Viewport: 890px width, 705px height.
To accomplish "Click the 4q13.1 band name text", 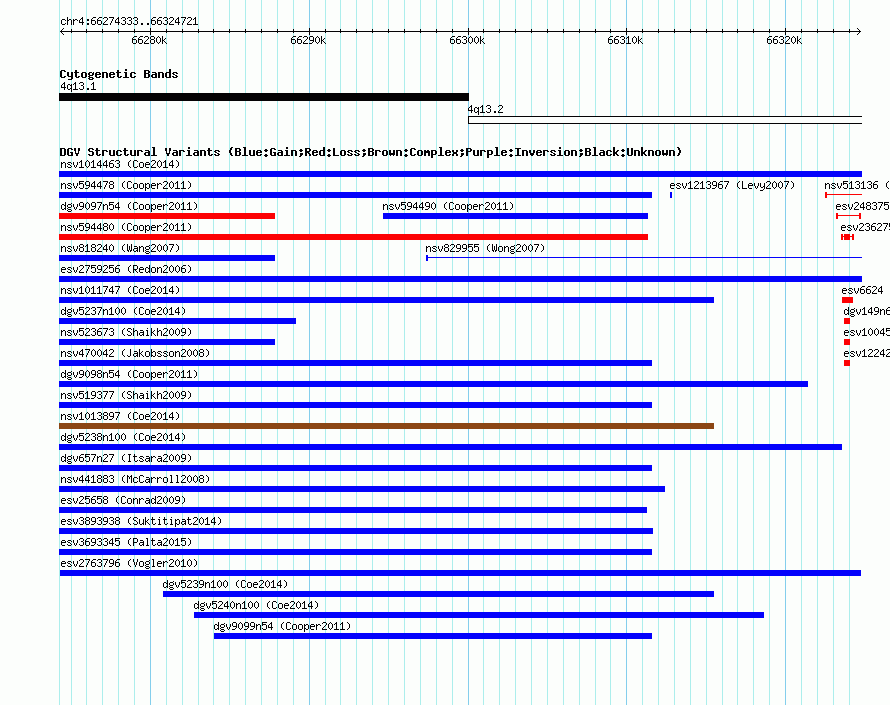I will point(78,86).
